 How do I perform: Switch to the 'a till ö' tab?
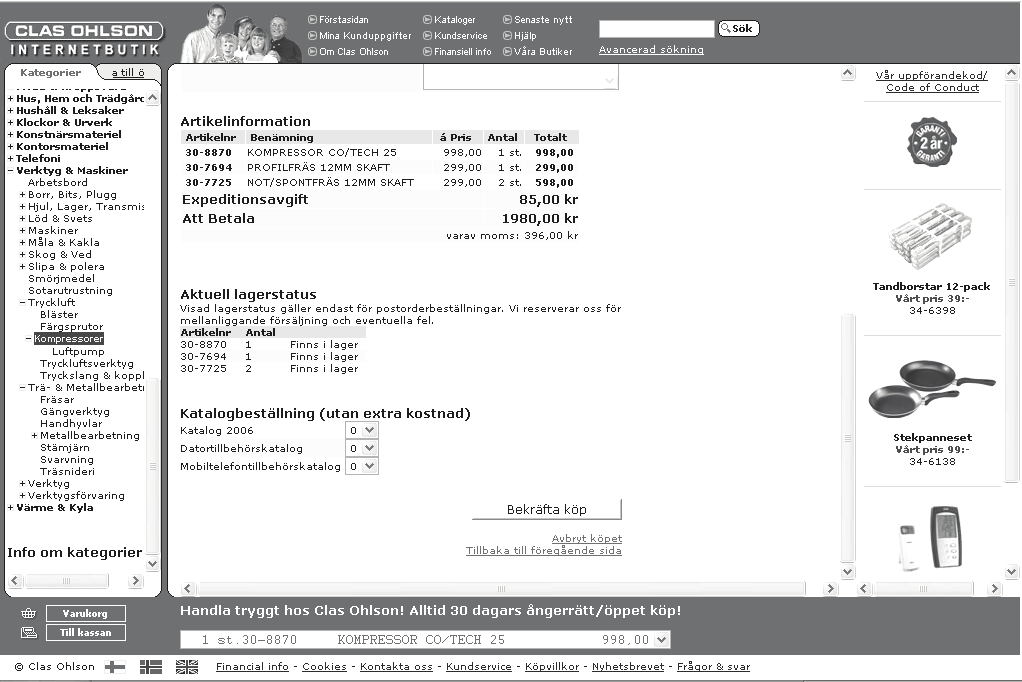point(128,72)
